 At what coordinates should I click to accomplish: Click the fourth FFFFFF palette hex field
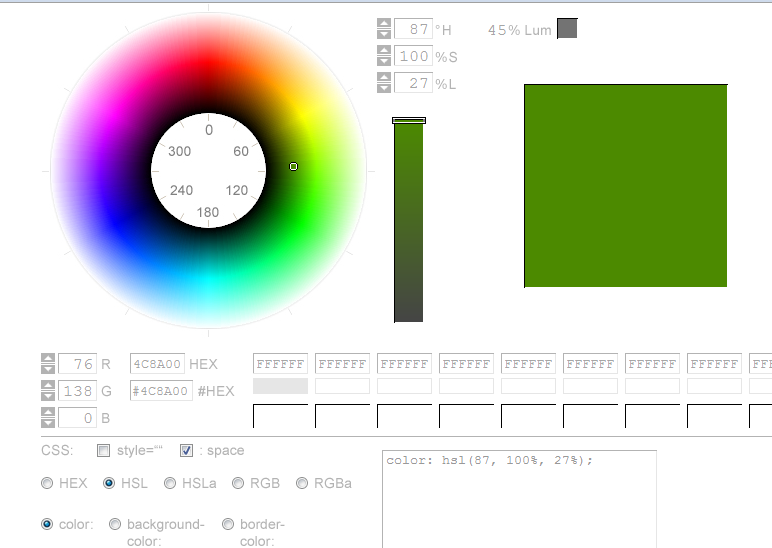[466, 364]
